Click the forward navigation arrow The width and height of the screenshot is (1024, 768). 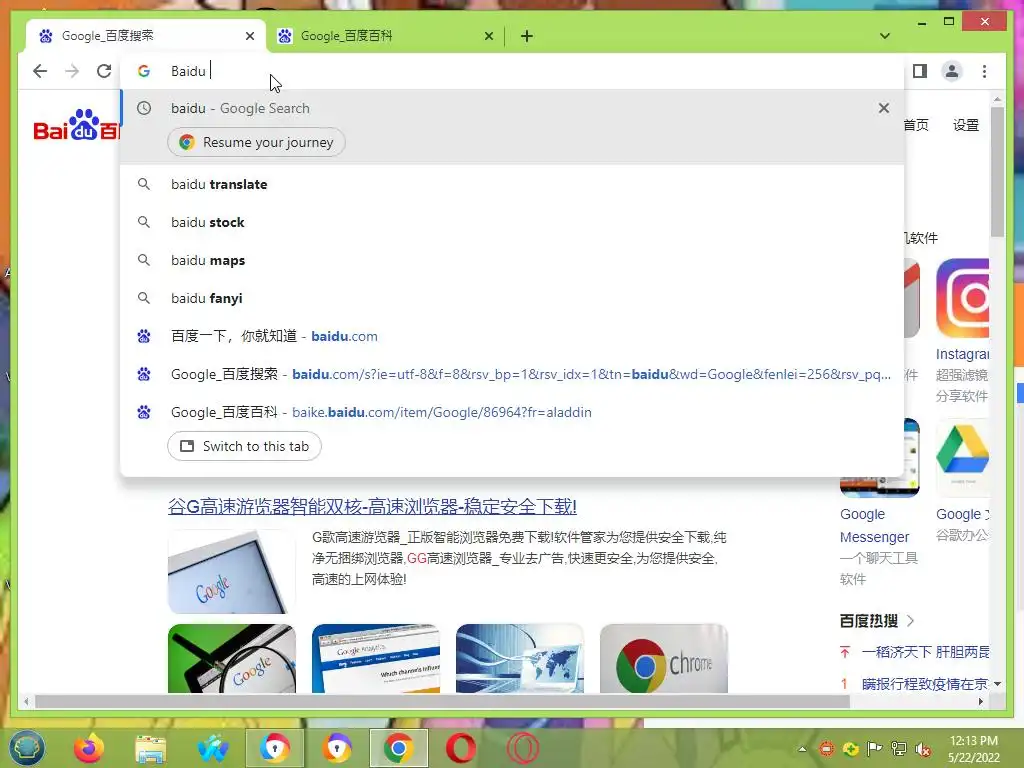[72, 71]
